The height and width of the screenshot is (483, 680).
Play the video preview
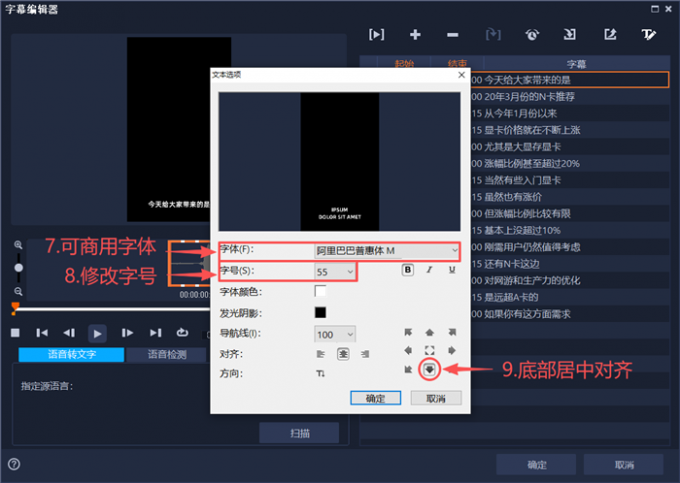click(97, 333)
